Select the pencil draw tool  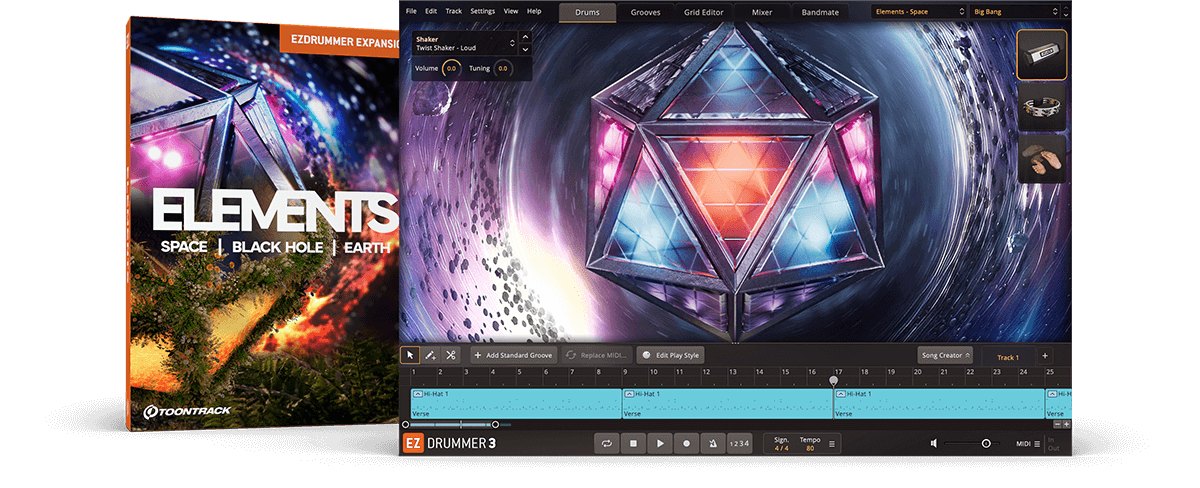click(x=430, y=355)
